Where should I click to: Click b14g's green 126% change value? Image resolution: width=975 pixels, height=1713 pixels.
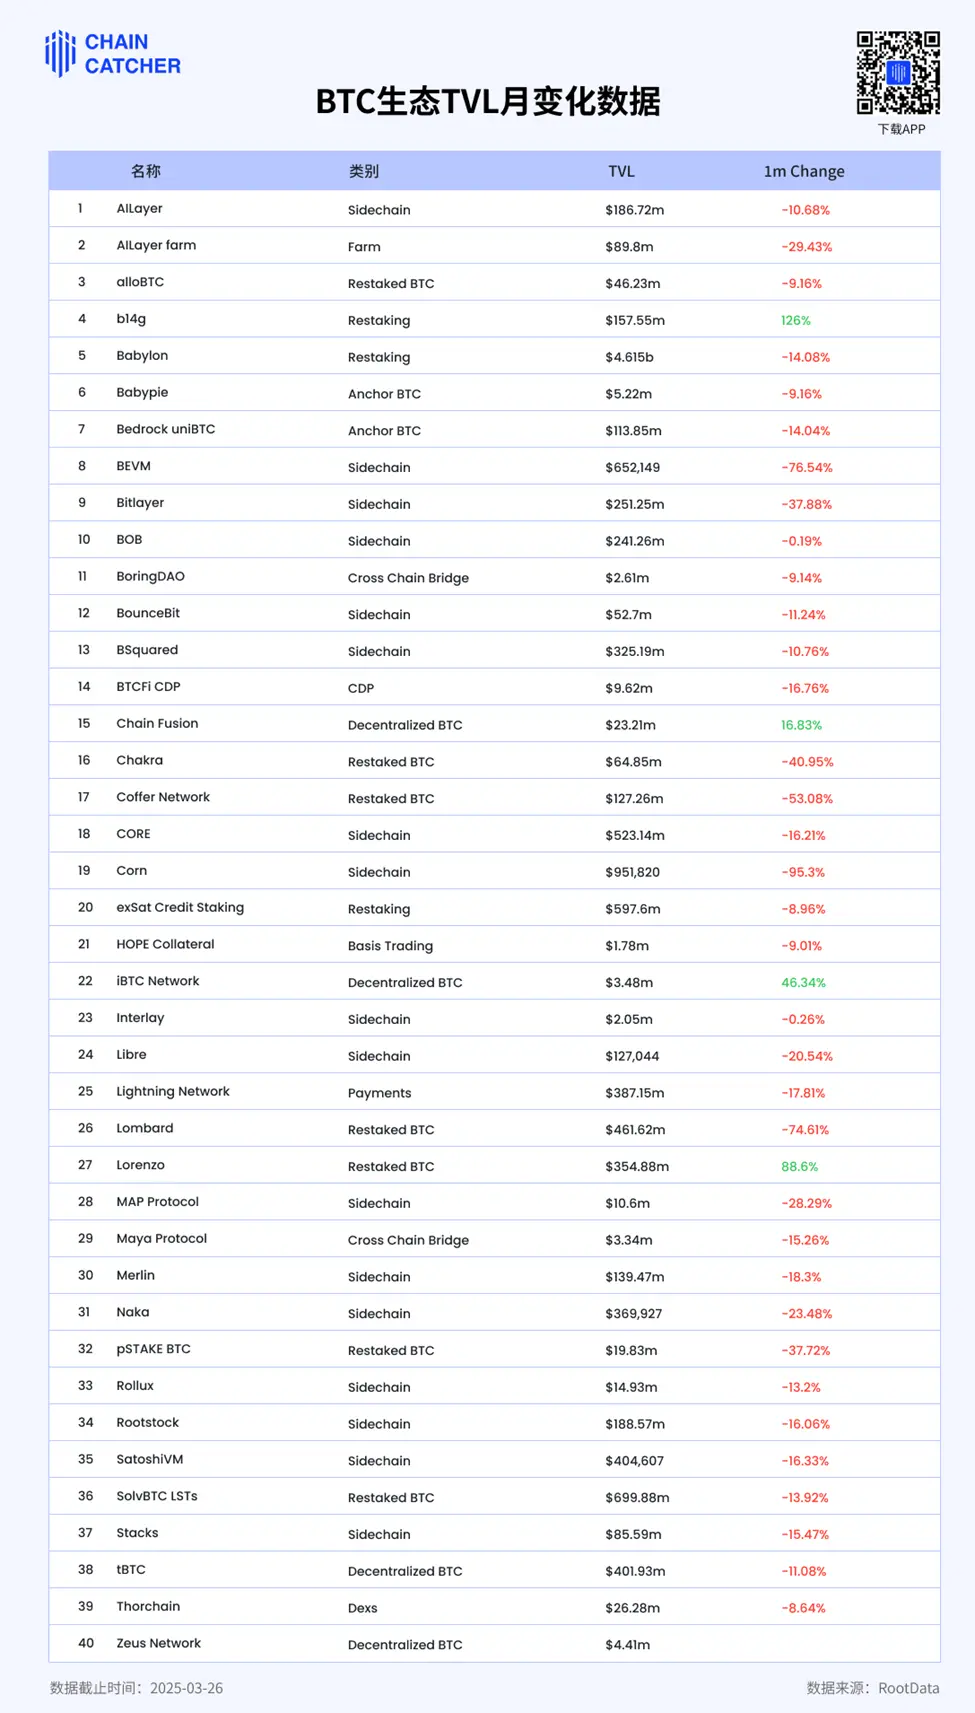(796, 320)
